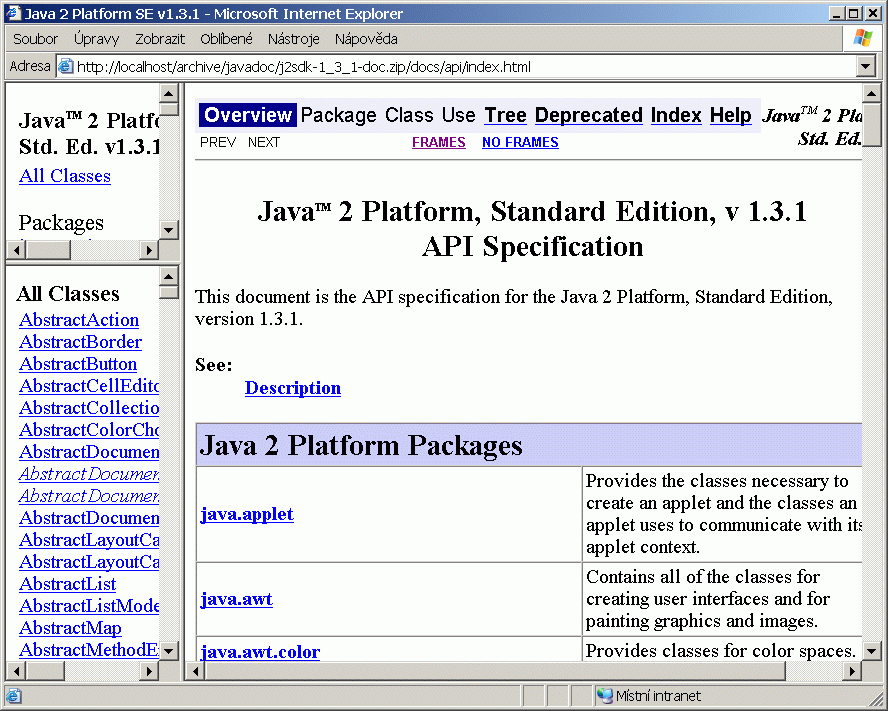The image size is (888, 711).
Task: Click the Windows flag logo beside the menu bar
Action: 863,38
